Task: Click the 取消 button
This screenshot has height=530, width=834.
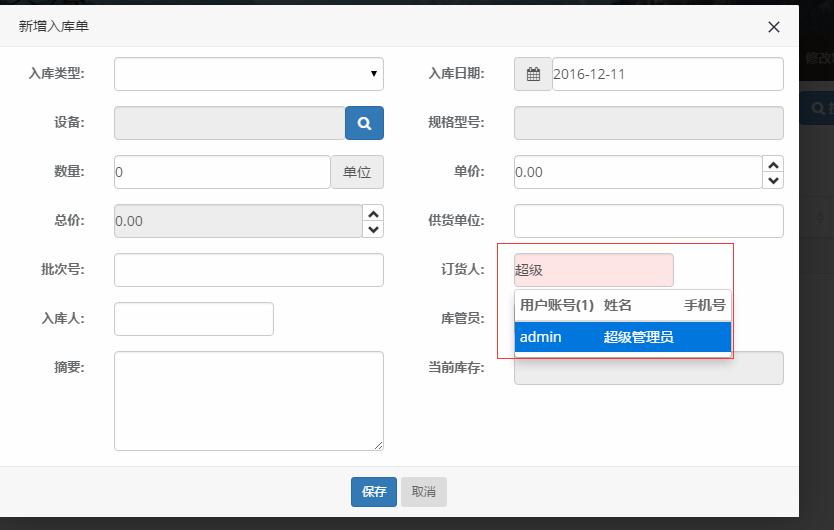Action: click(x=424, y=492)
